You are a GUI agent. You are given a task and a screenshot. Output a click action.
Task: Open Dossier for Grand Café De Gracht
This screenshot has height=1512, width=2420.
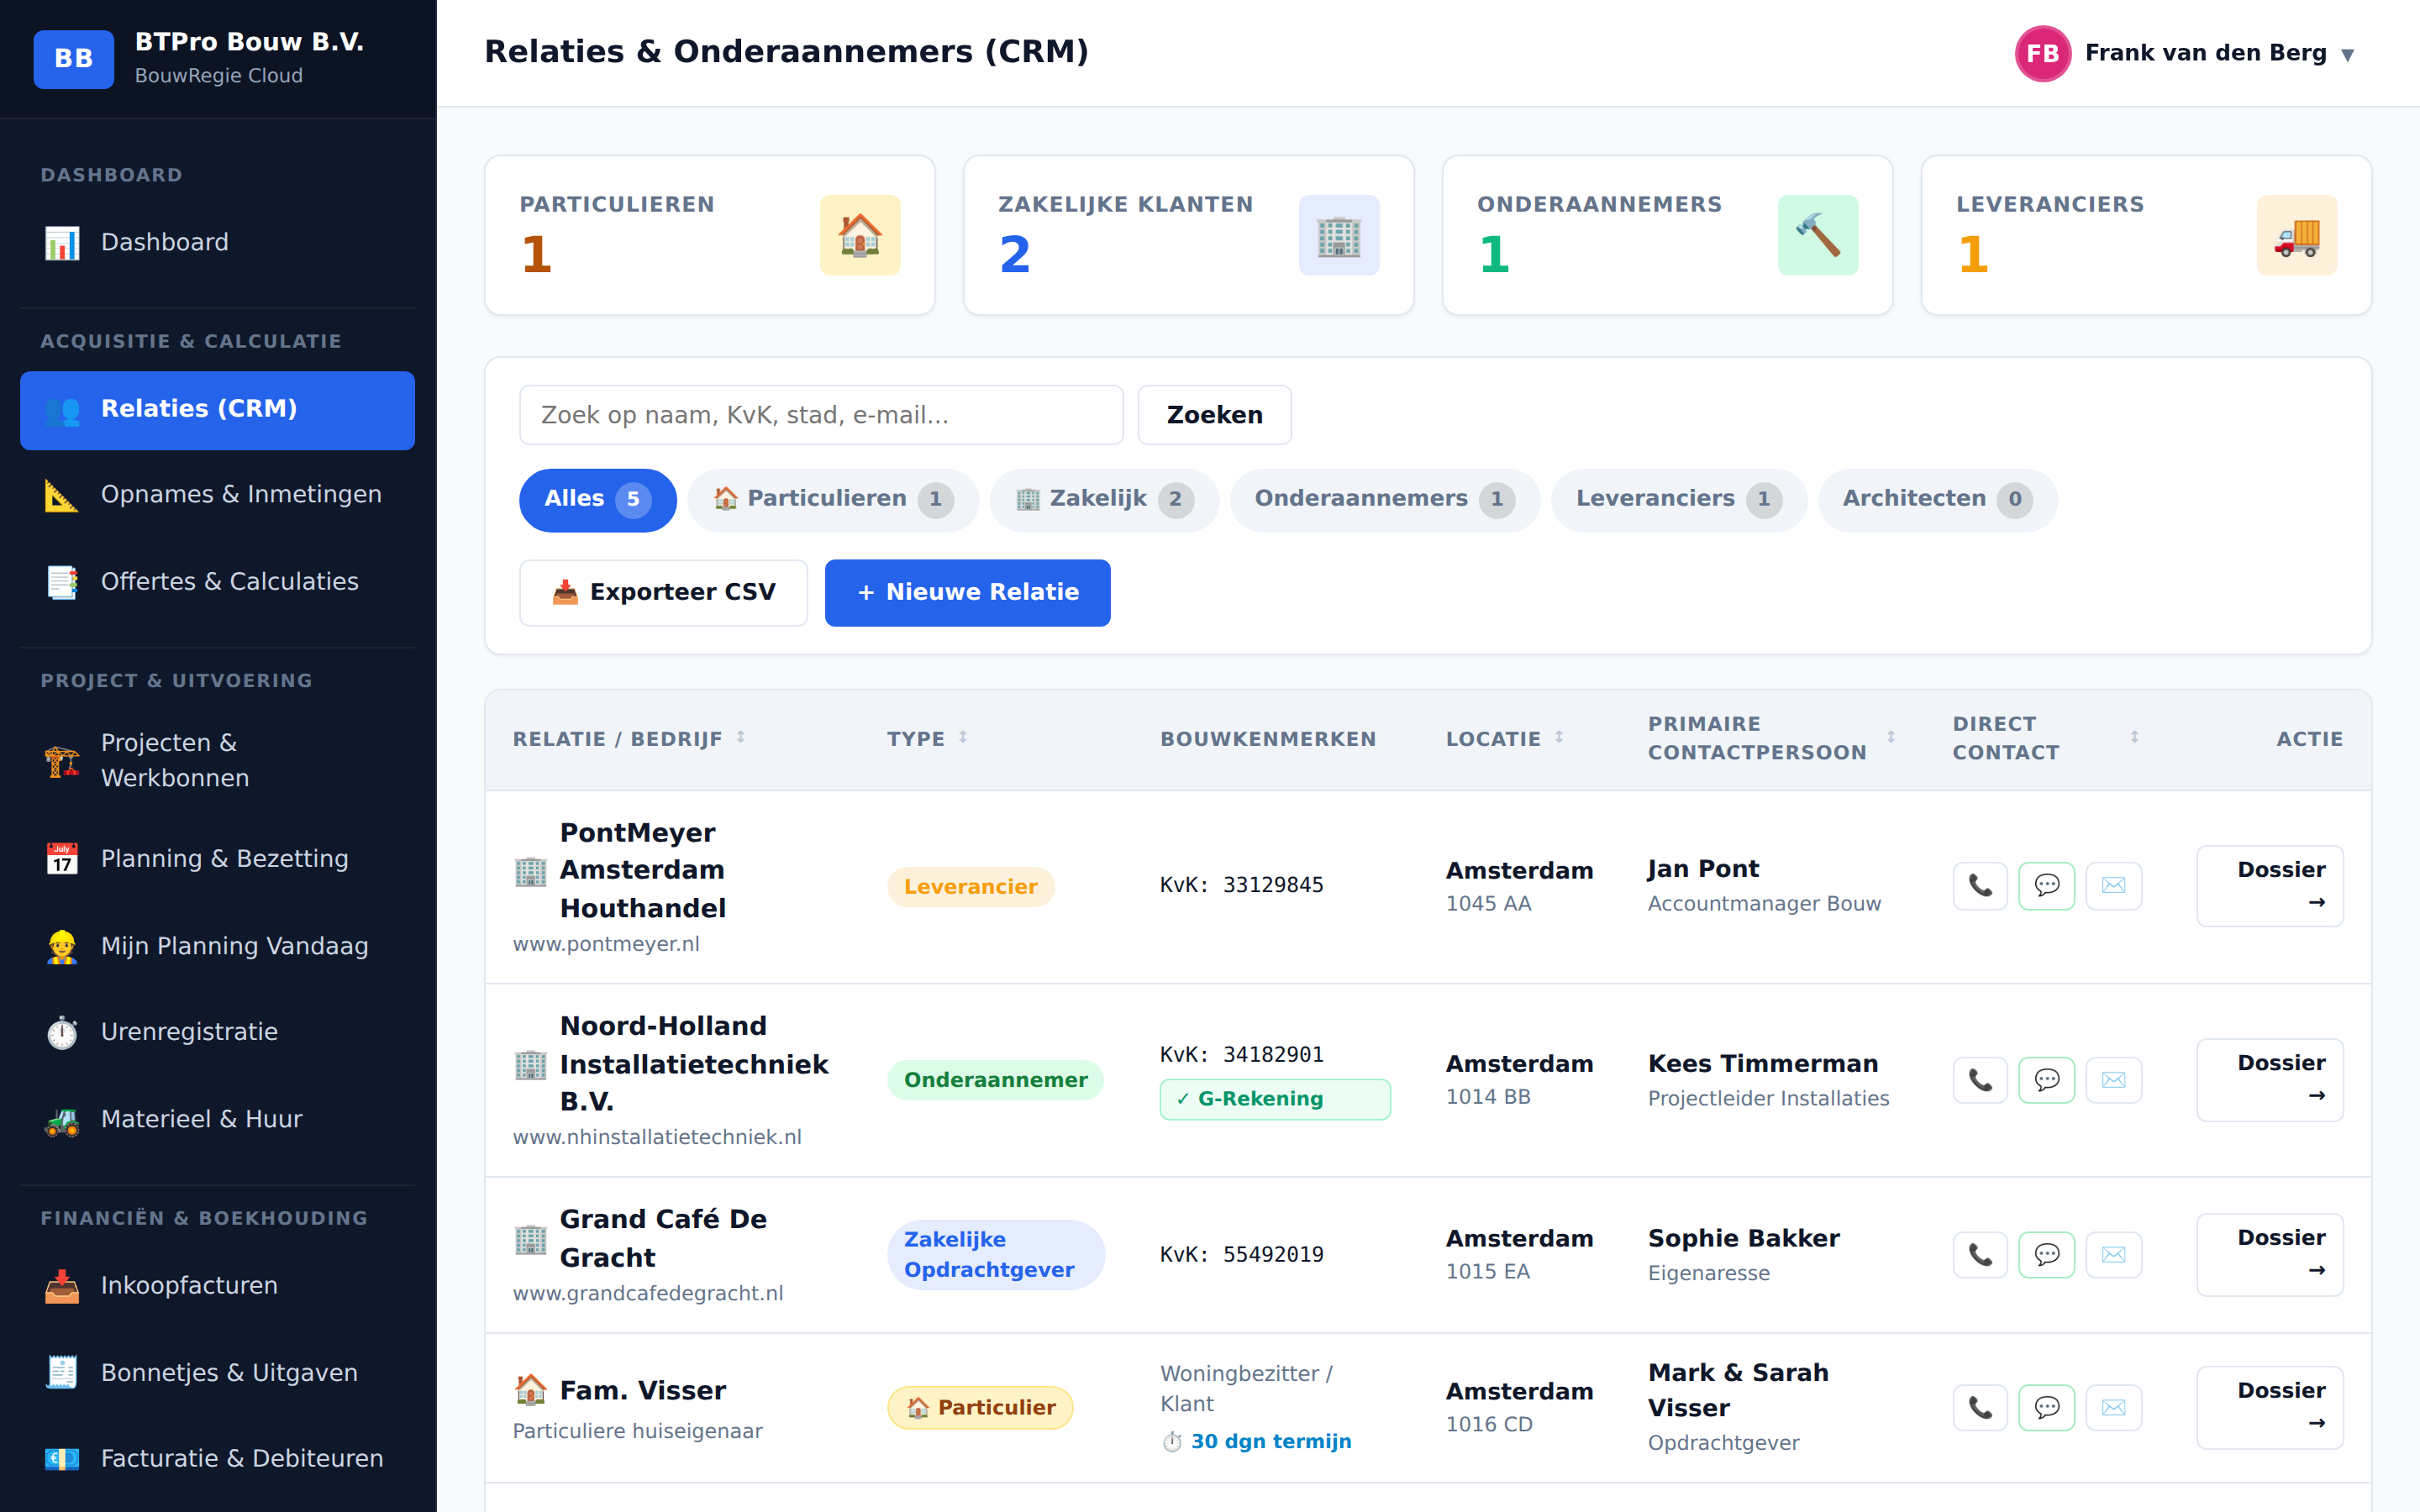pyautogui.click(x=2269, y=1255)
